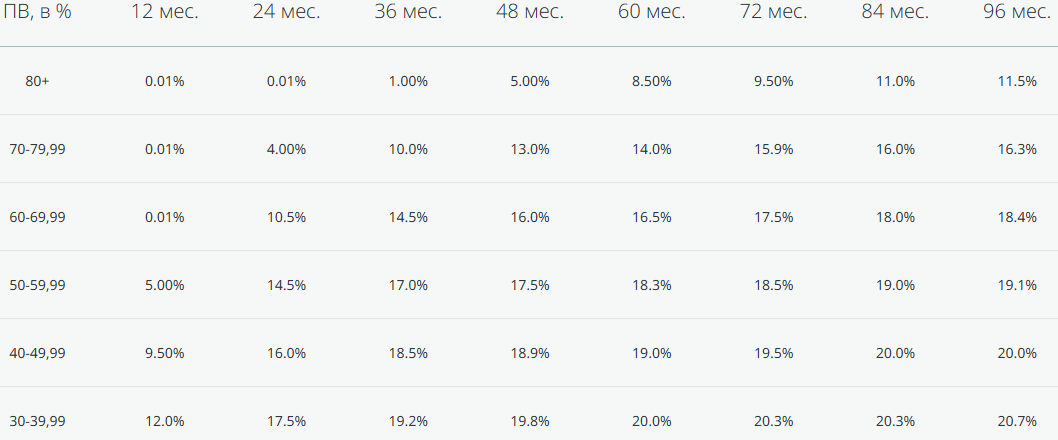This screenshot has width=1058, height=440.
Task: Select the 4.00% cell under 24 мес.
Action: coord(286,149)
